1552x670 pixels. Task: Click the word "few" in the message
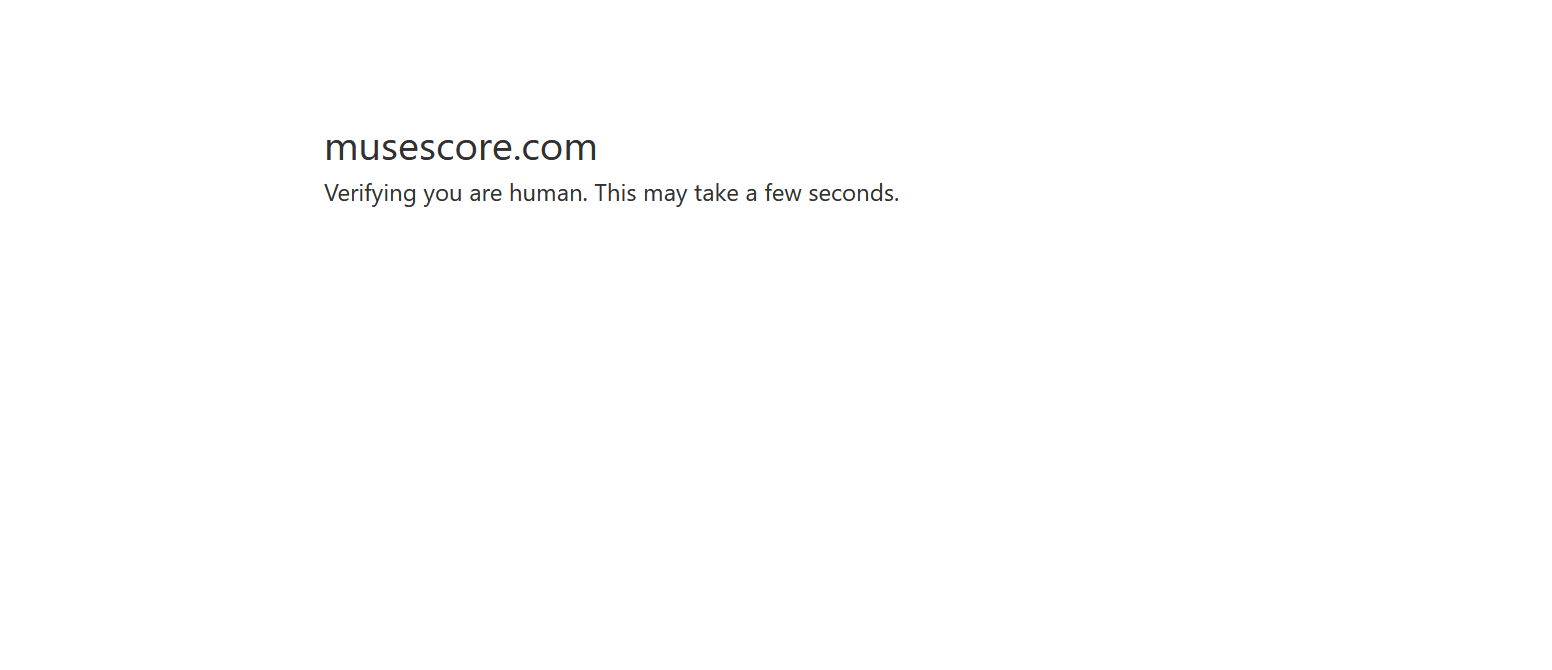click(783, 192)
